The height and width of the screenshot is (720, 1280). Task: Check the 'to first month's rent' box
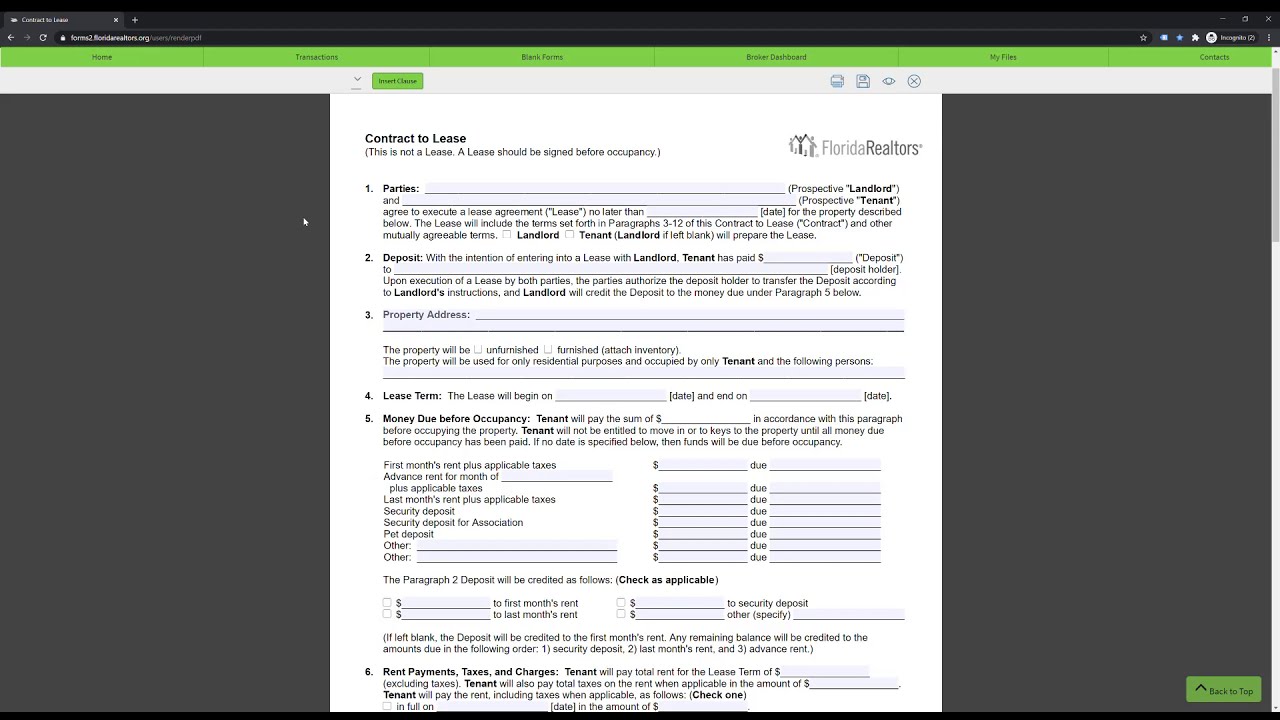[x=387, y=603]
